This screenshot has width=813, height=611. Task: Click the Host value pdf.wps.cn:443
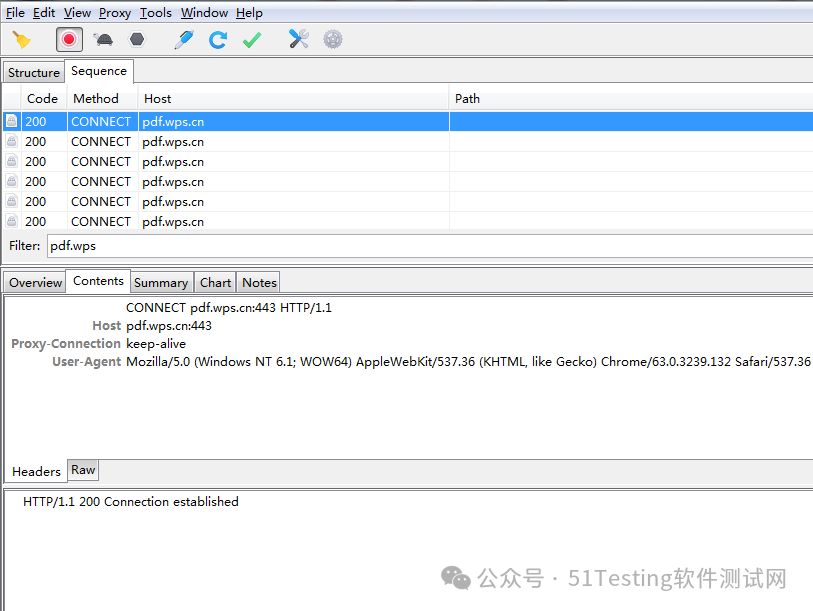(x=169, y=326)
